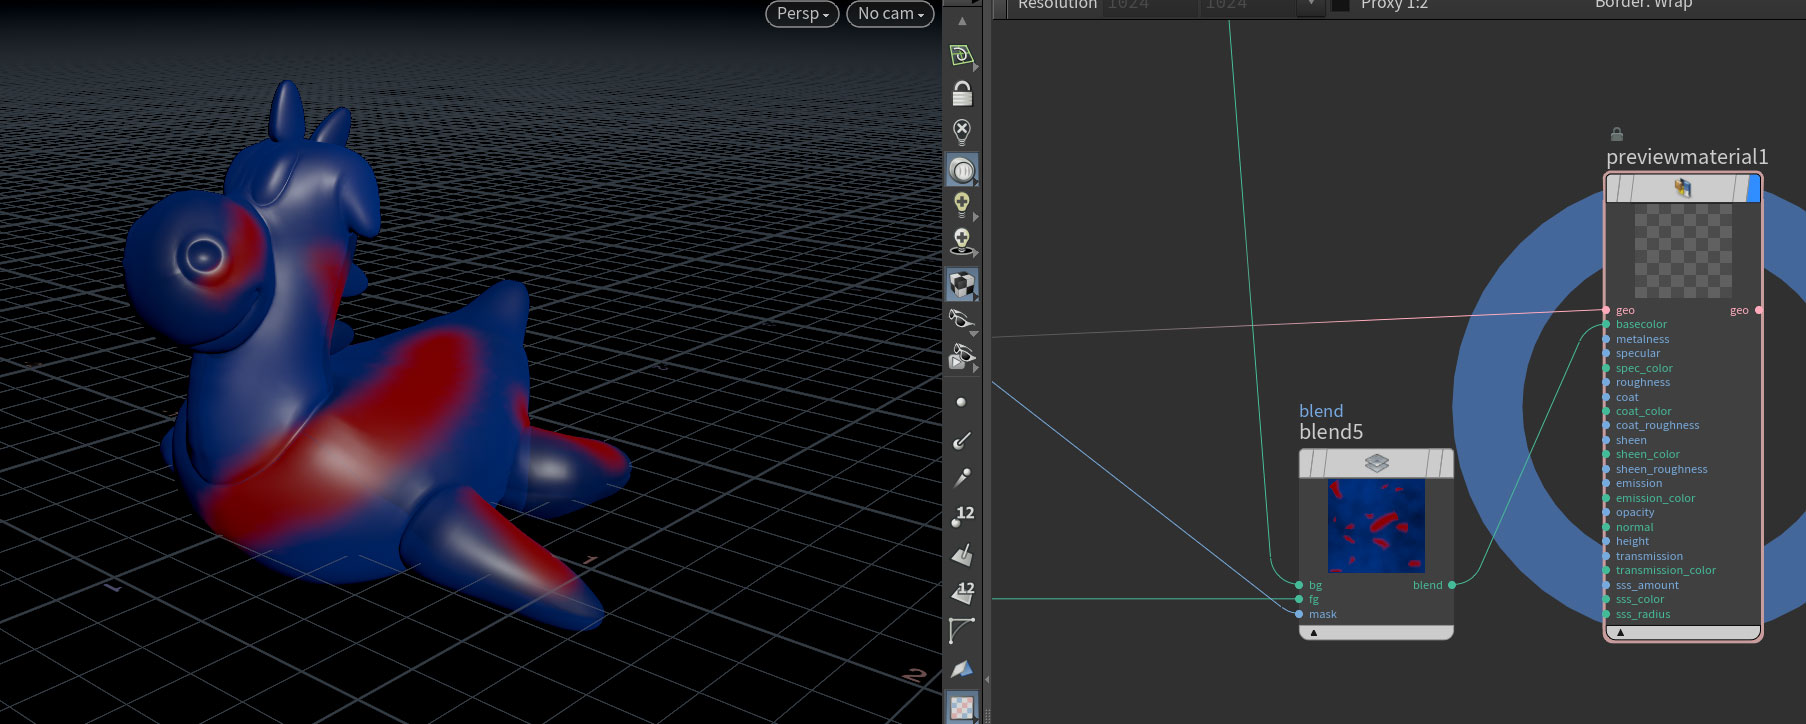This screenshot has height=724, width=1806.
Task: Click the sheen_roughness input on previewmaterial1
Action: [x=1606, y=469]
